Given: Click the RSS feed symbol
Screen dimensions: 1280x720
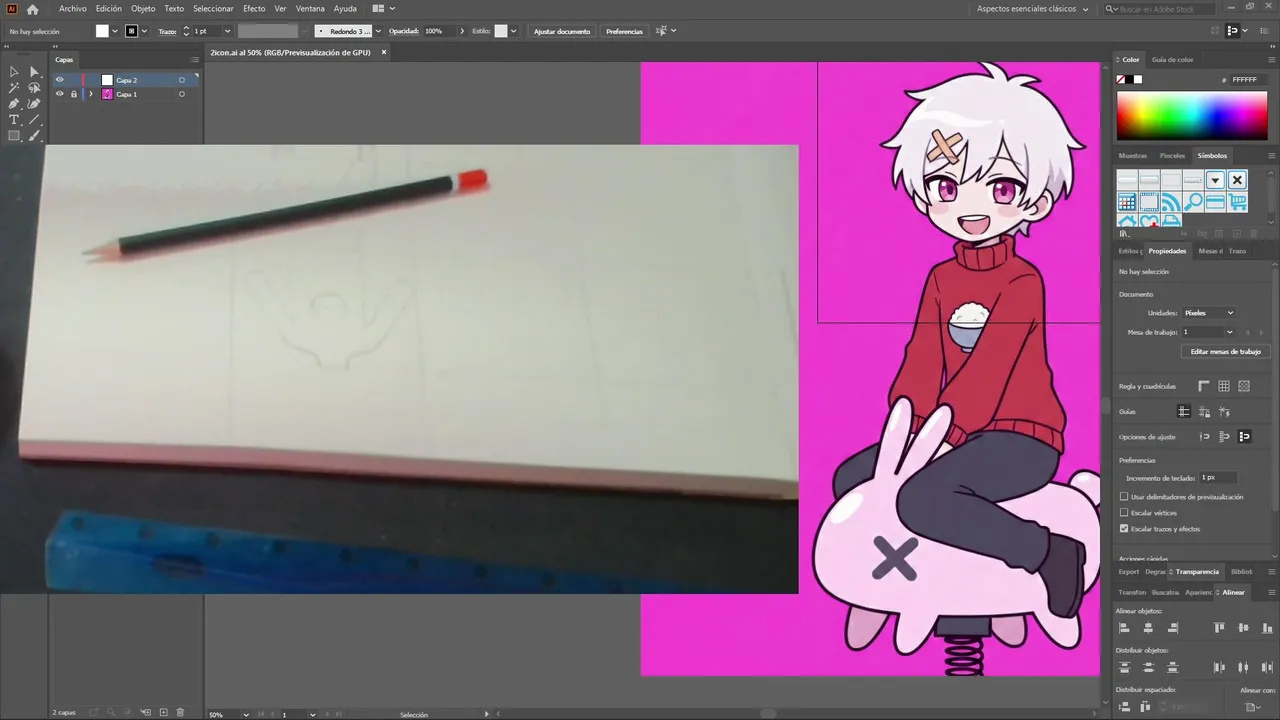Looking at the screenshot, I should tap(1171, 202).
